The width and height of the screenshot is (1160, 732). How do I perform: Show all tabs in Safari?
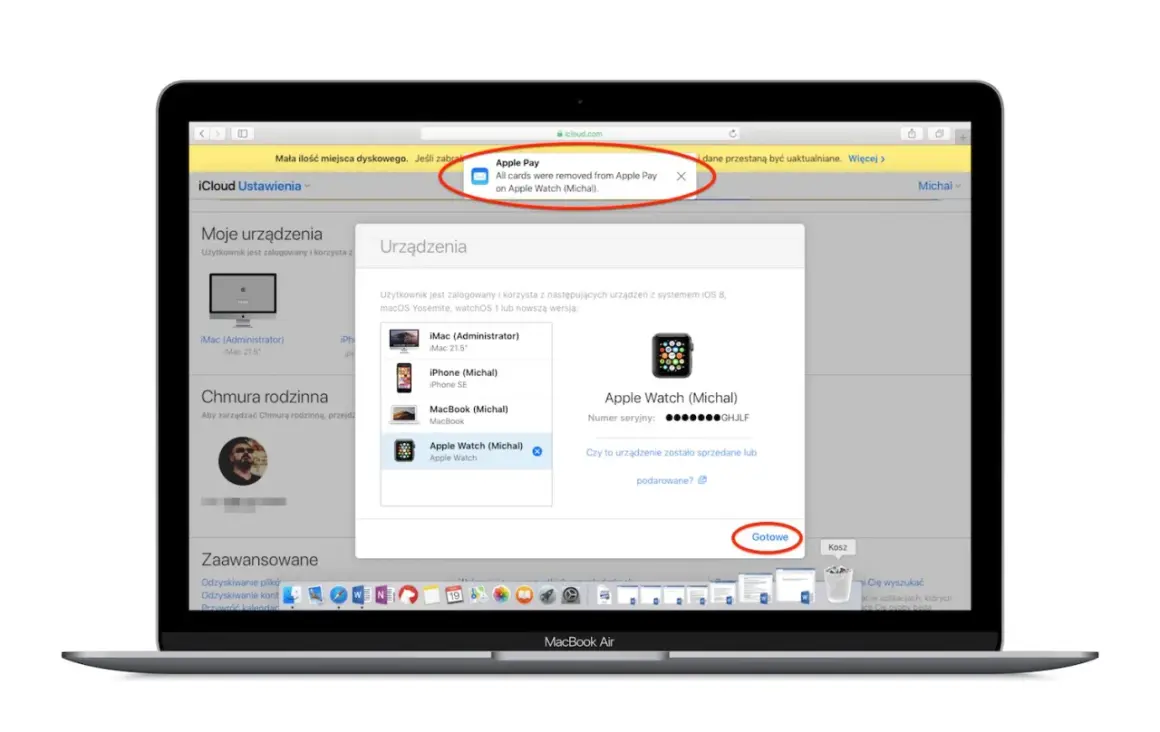pos(939,134)
